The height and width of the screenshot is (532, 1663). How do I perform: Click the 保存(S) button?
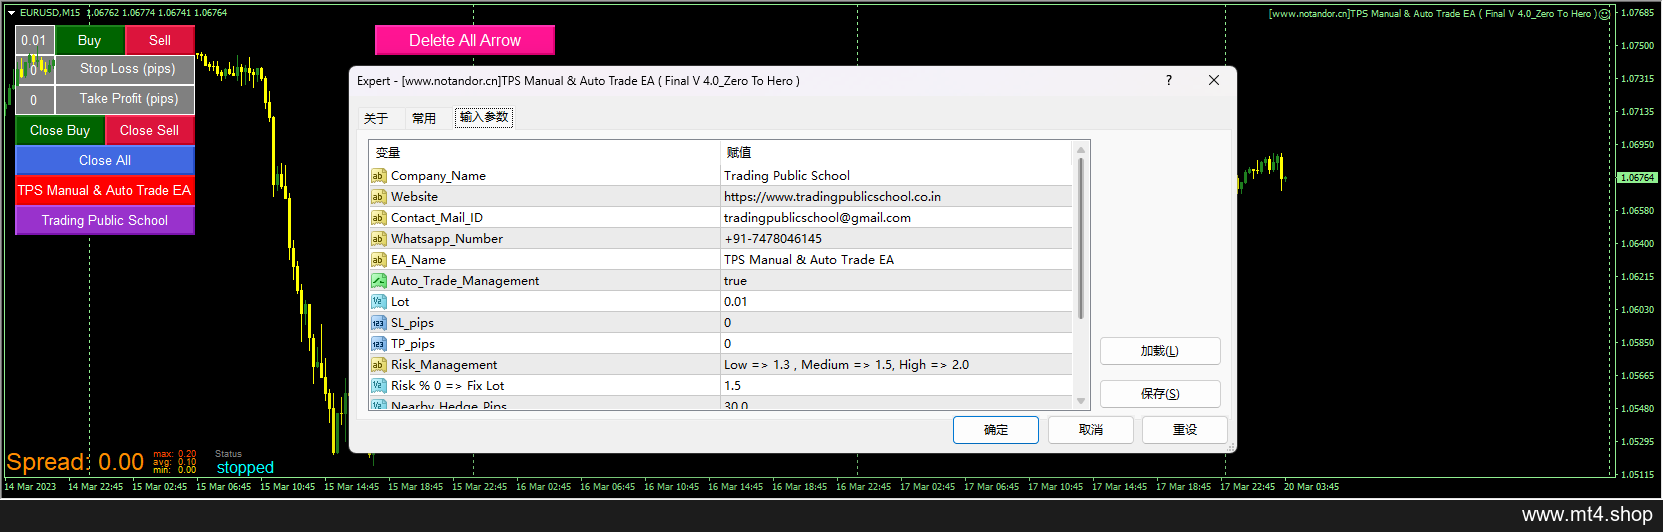click(x=1160, y=394)
